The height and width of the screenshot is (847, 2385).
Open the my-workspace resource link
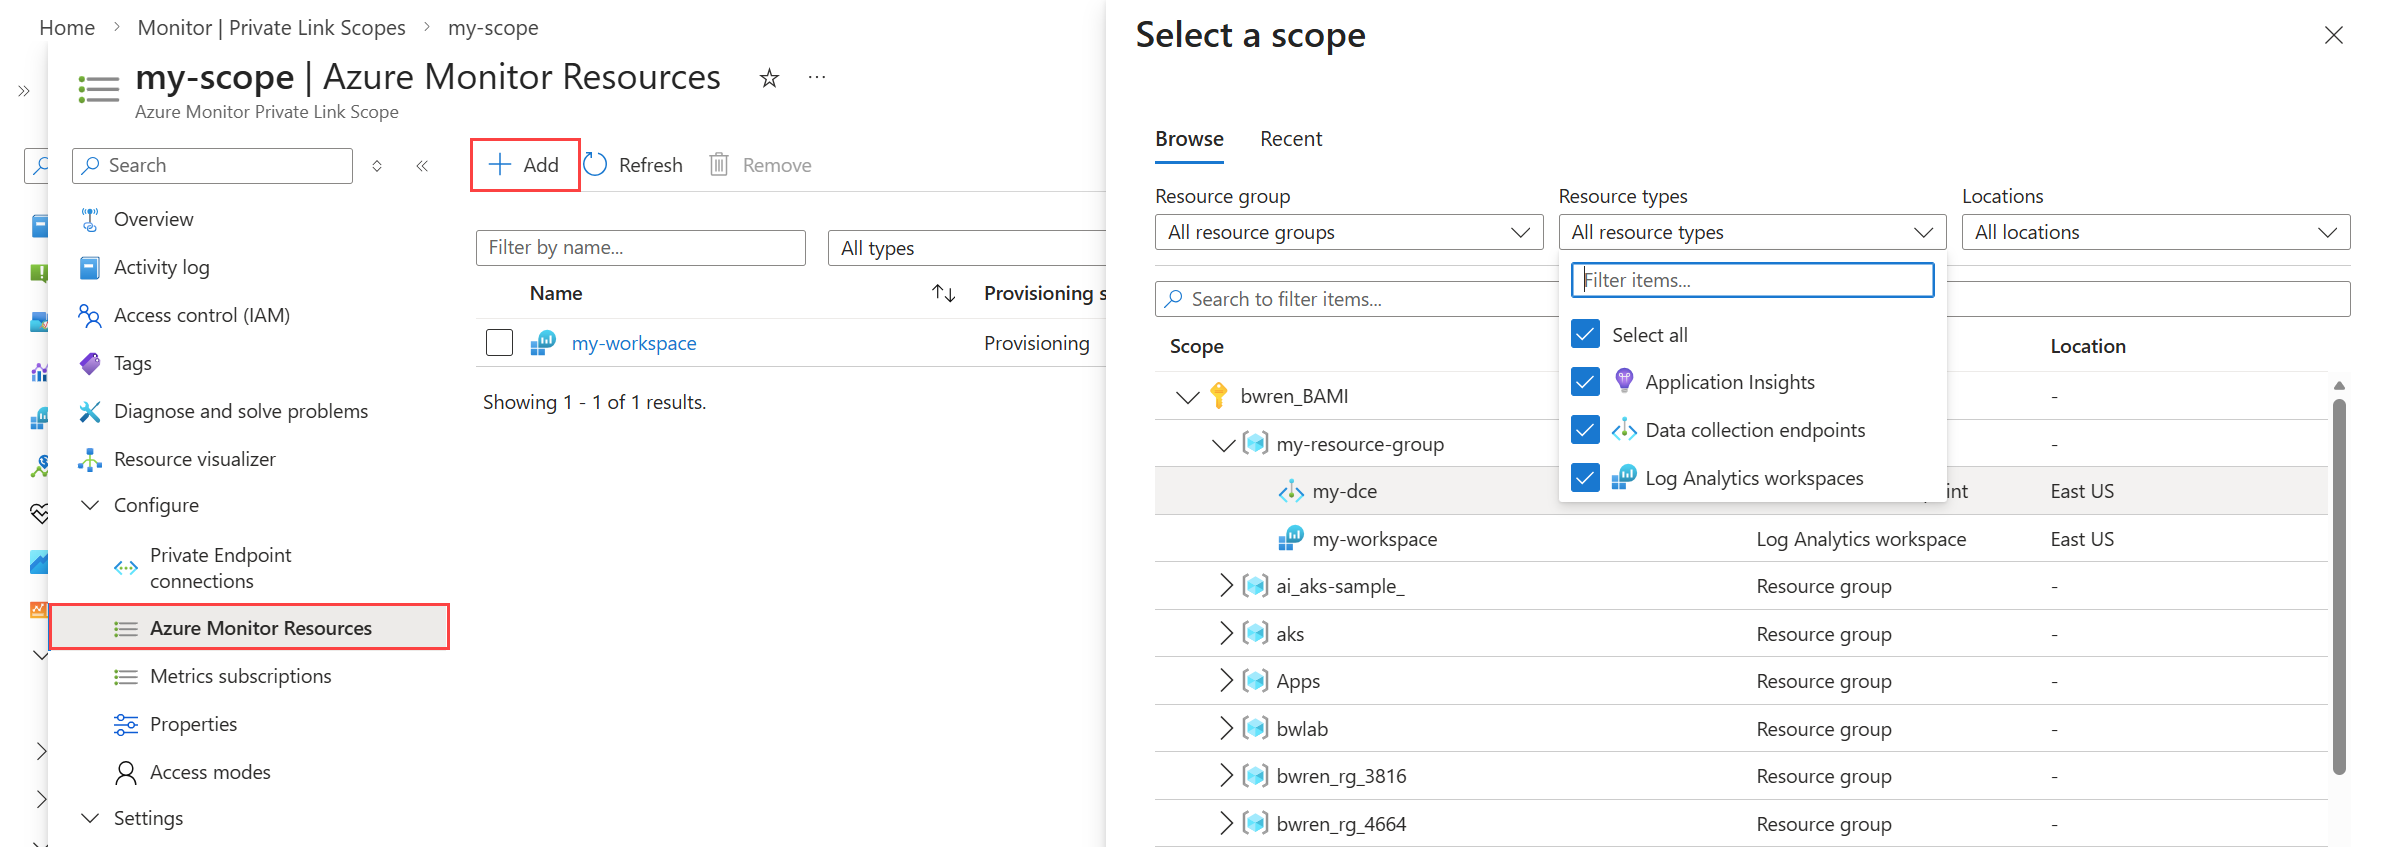coord(634,343)
